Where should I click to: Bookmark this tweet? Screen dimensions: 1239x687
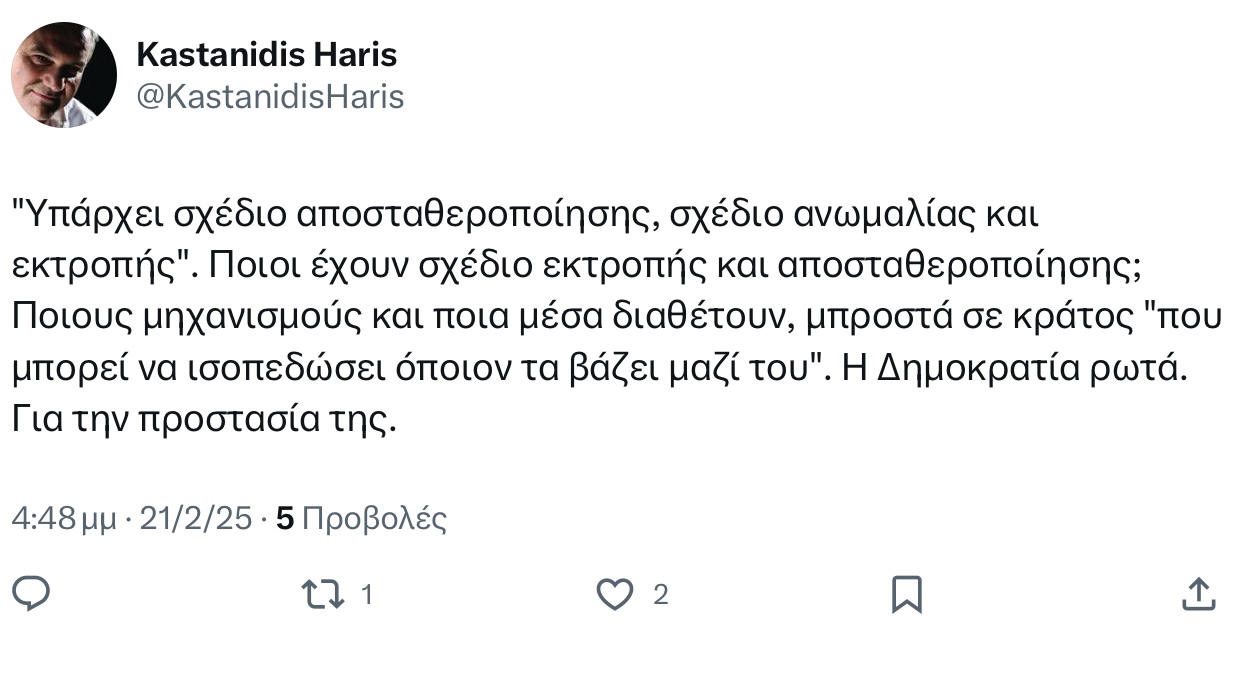point(906,595)
